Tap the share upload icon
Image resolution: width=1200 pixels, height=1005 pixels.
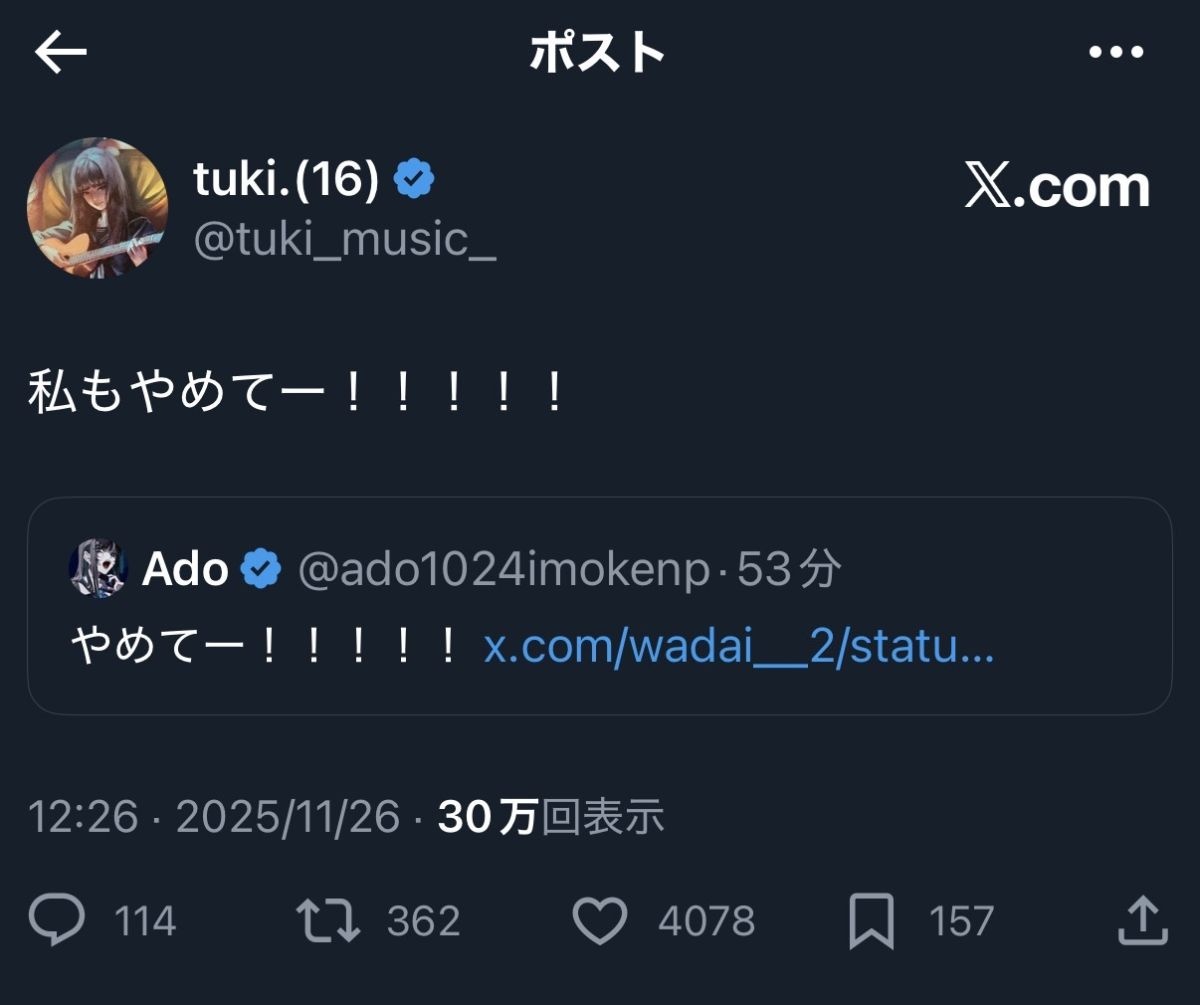1141,920
